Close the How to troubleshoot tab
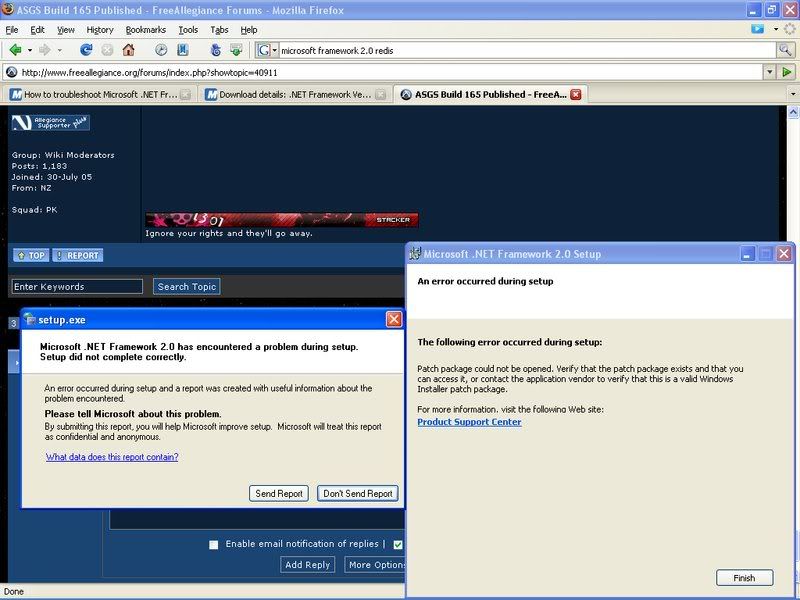This screenshot has width=800, height=600. tap(185, 94)
